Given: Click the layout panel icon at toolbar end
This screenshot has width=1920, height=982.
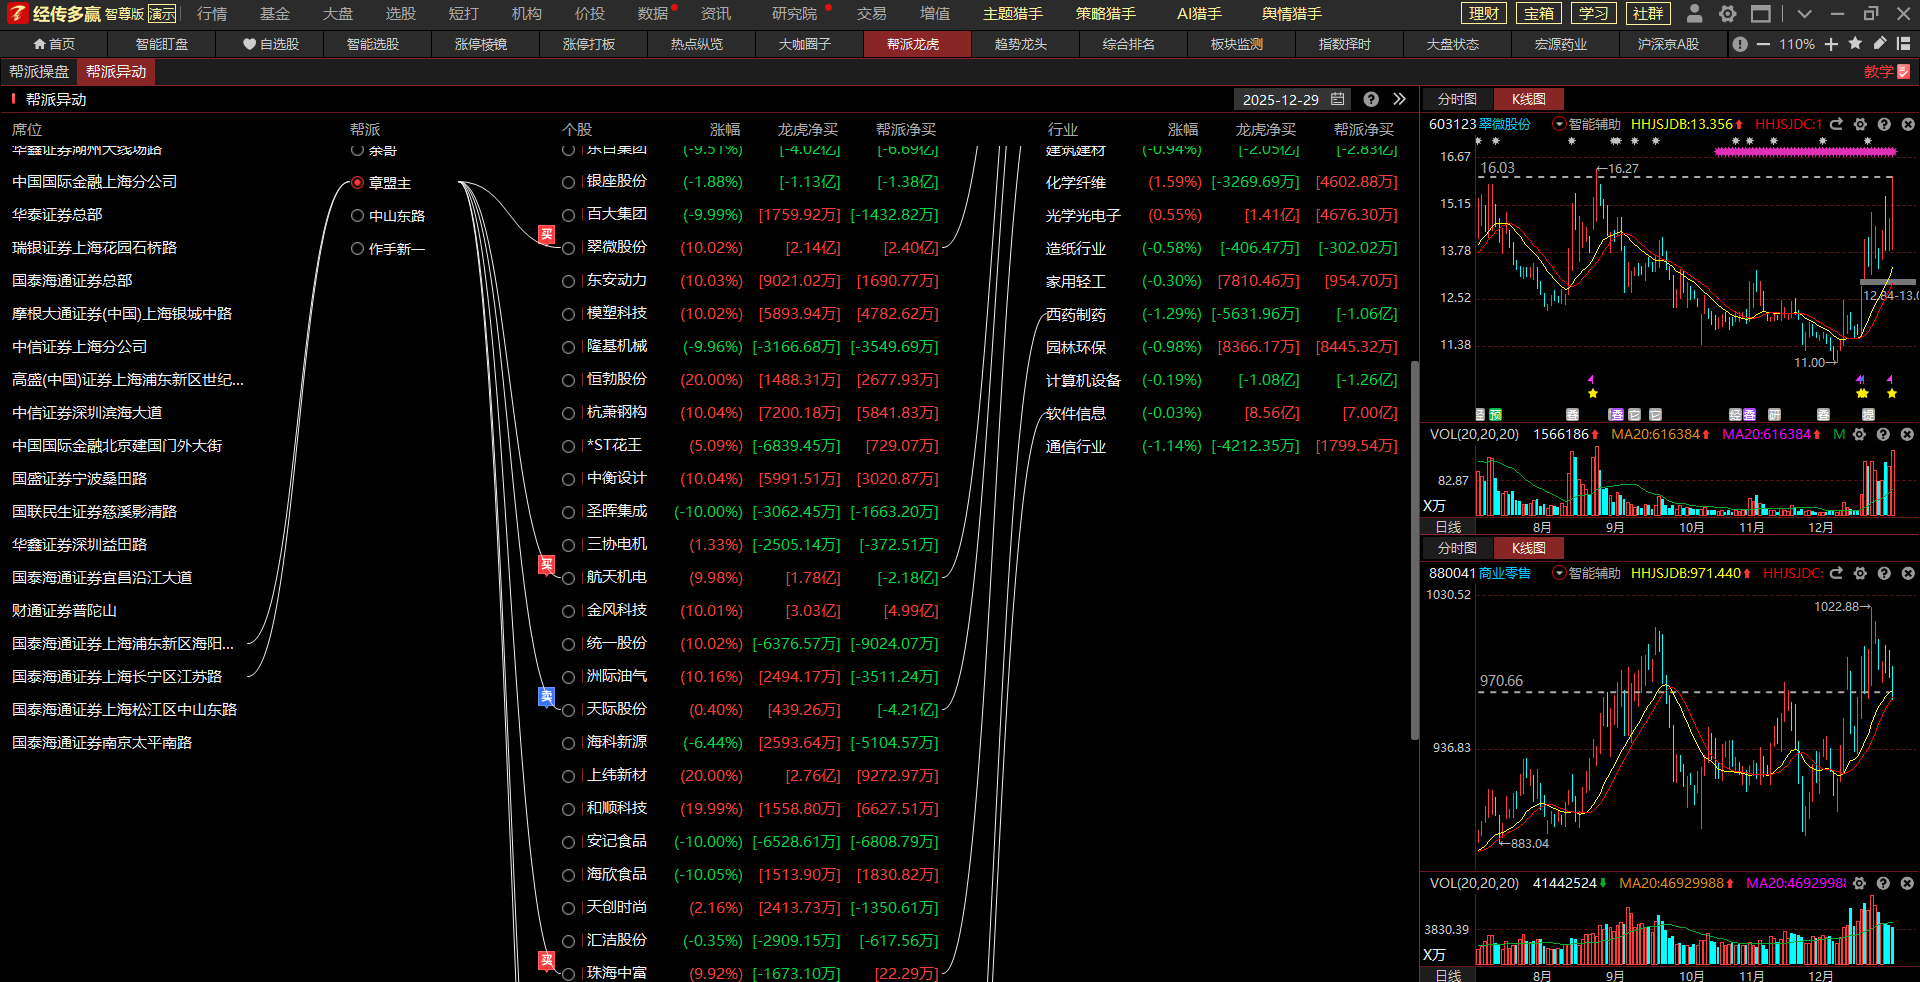Looking at the screenshot, I should 1903,44.
